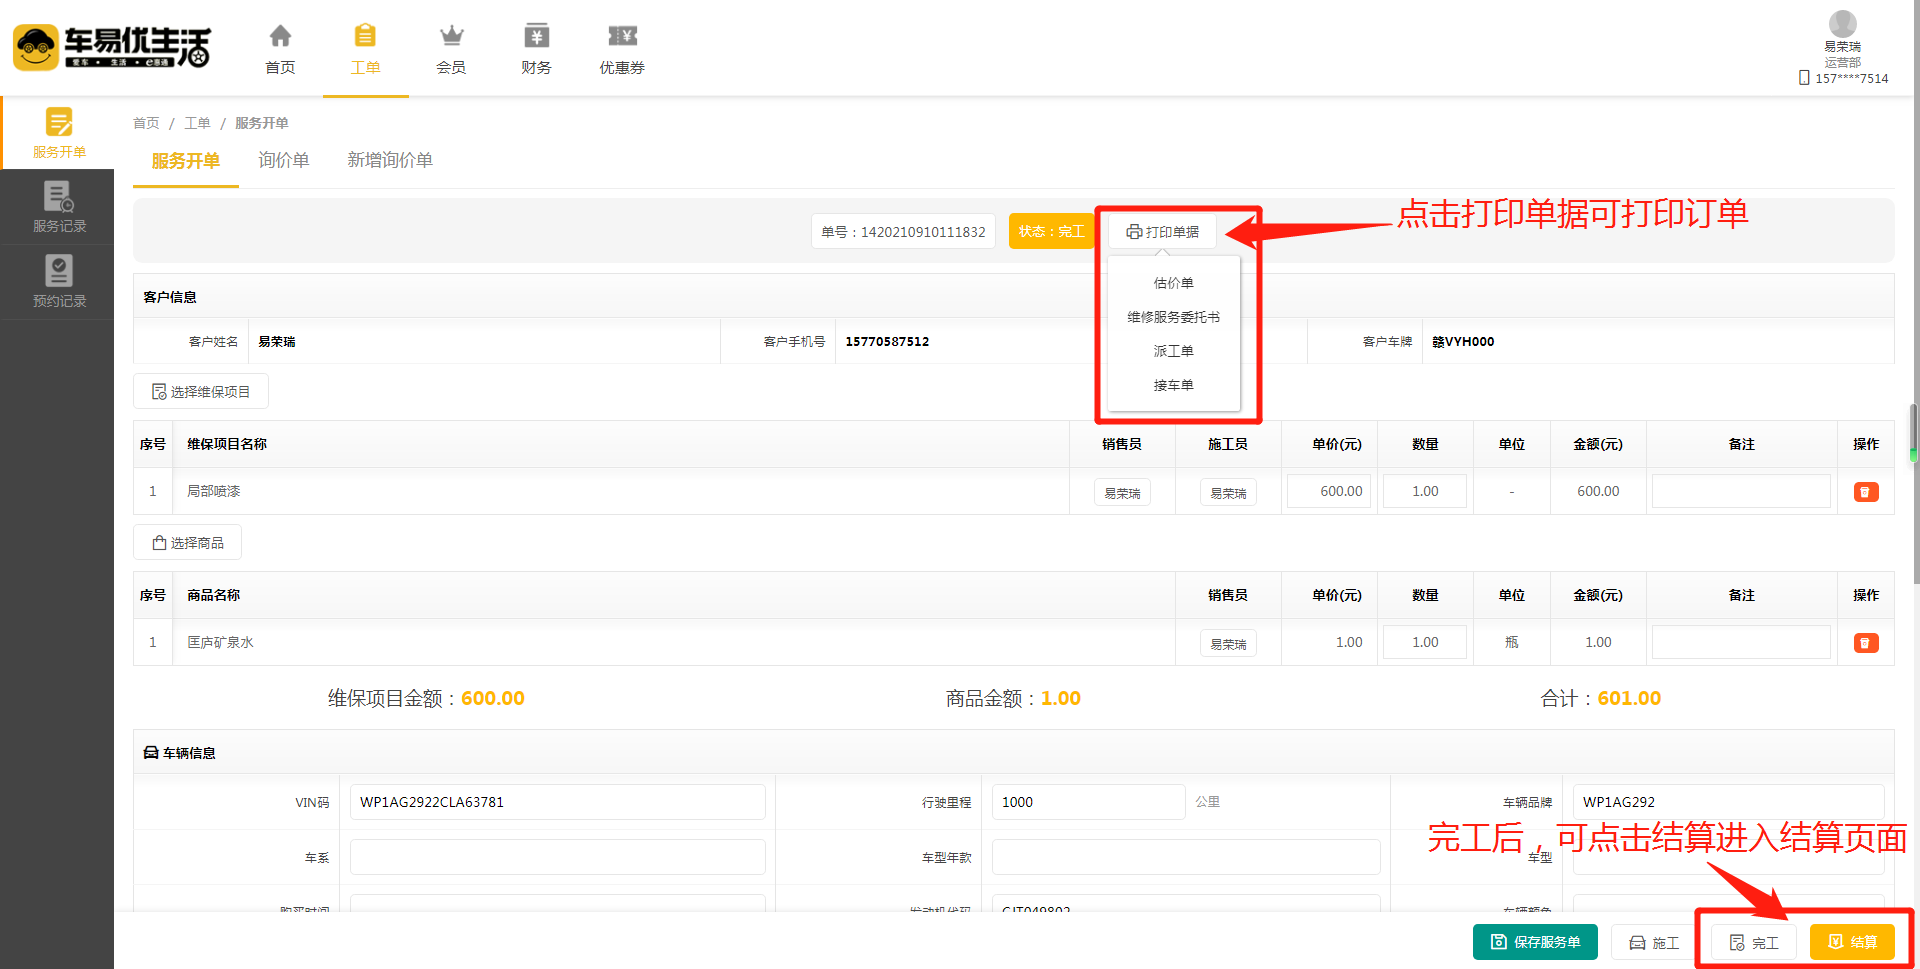Click the 车易优生活 logo

click(x=112, y=47)
